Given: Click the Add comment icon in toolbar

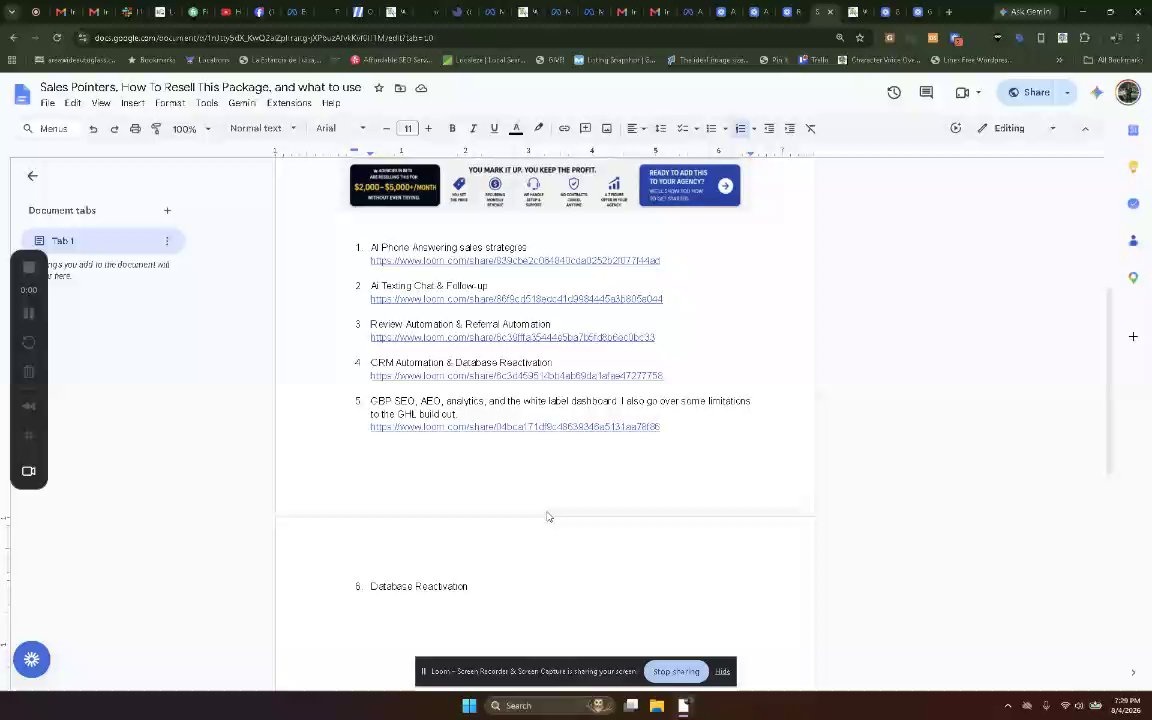Looking at the screenshot, I should [x=586, y=129].
